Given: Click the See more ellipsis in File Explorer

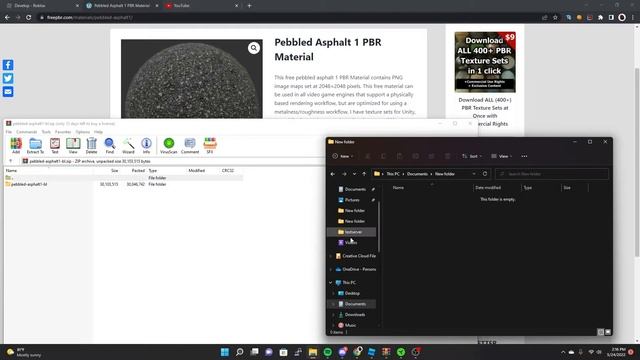Looking at the screenshot, I should [x=524, y=156].
